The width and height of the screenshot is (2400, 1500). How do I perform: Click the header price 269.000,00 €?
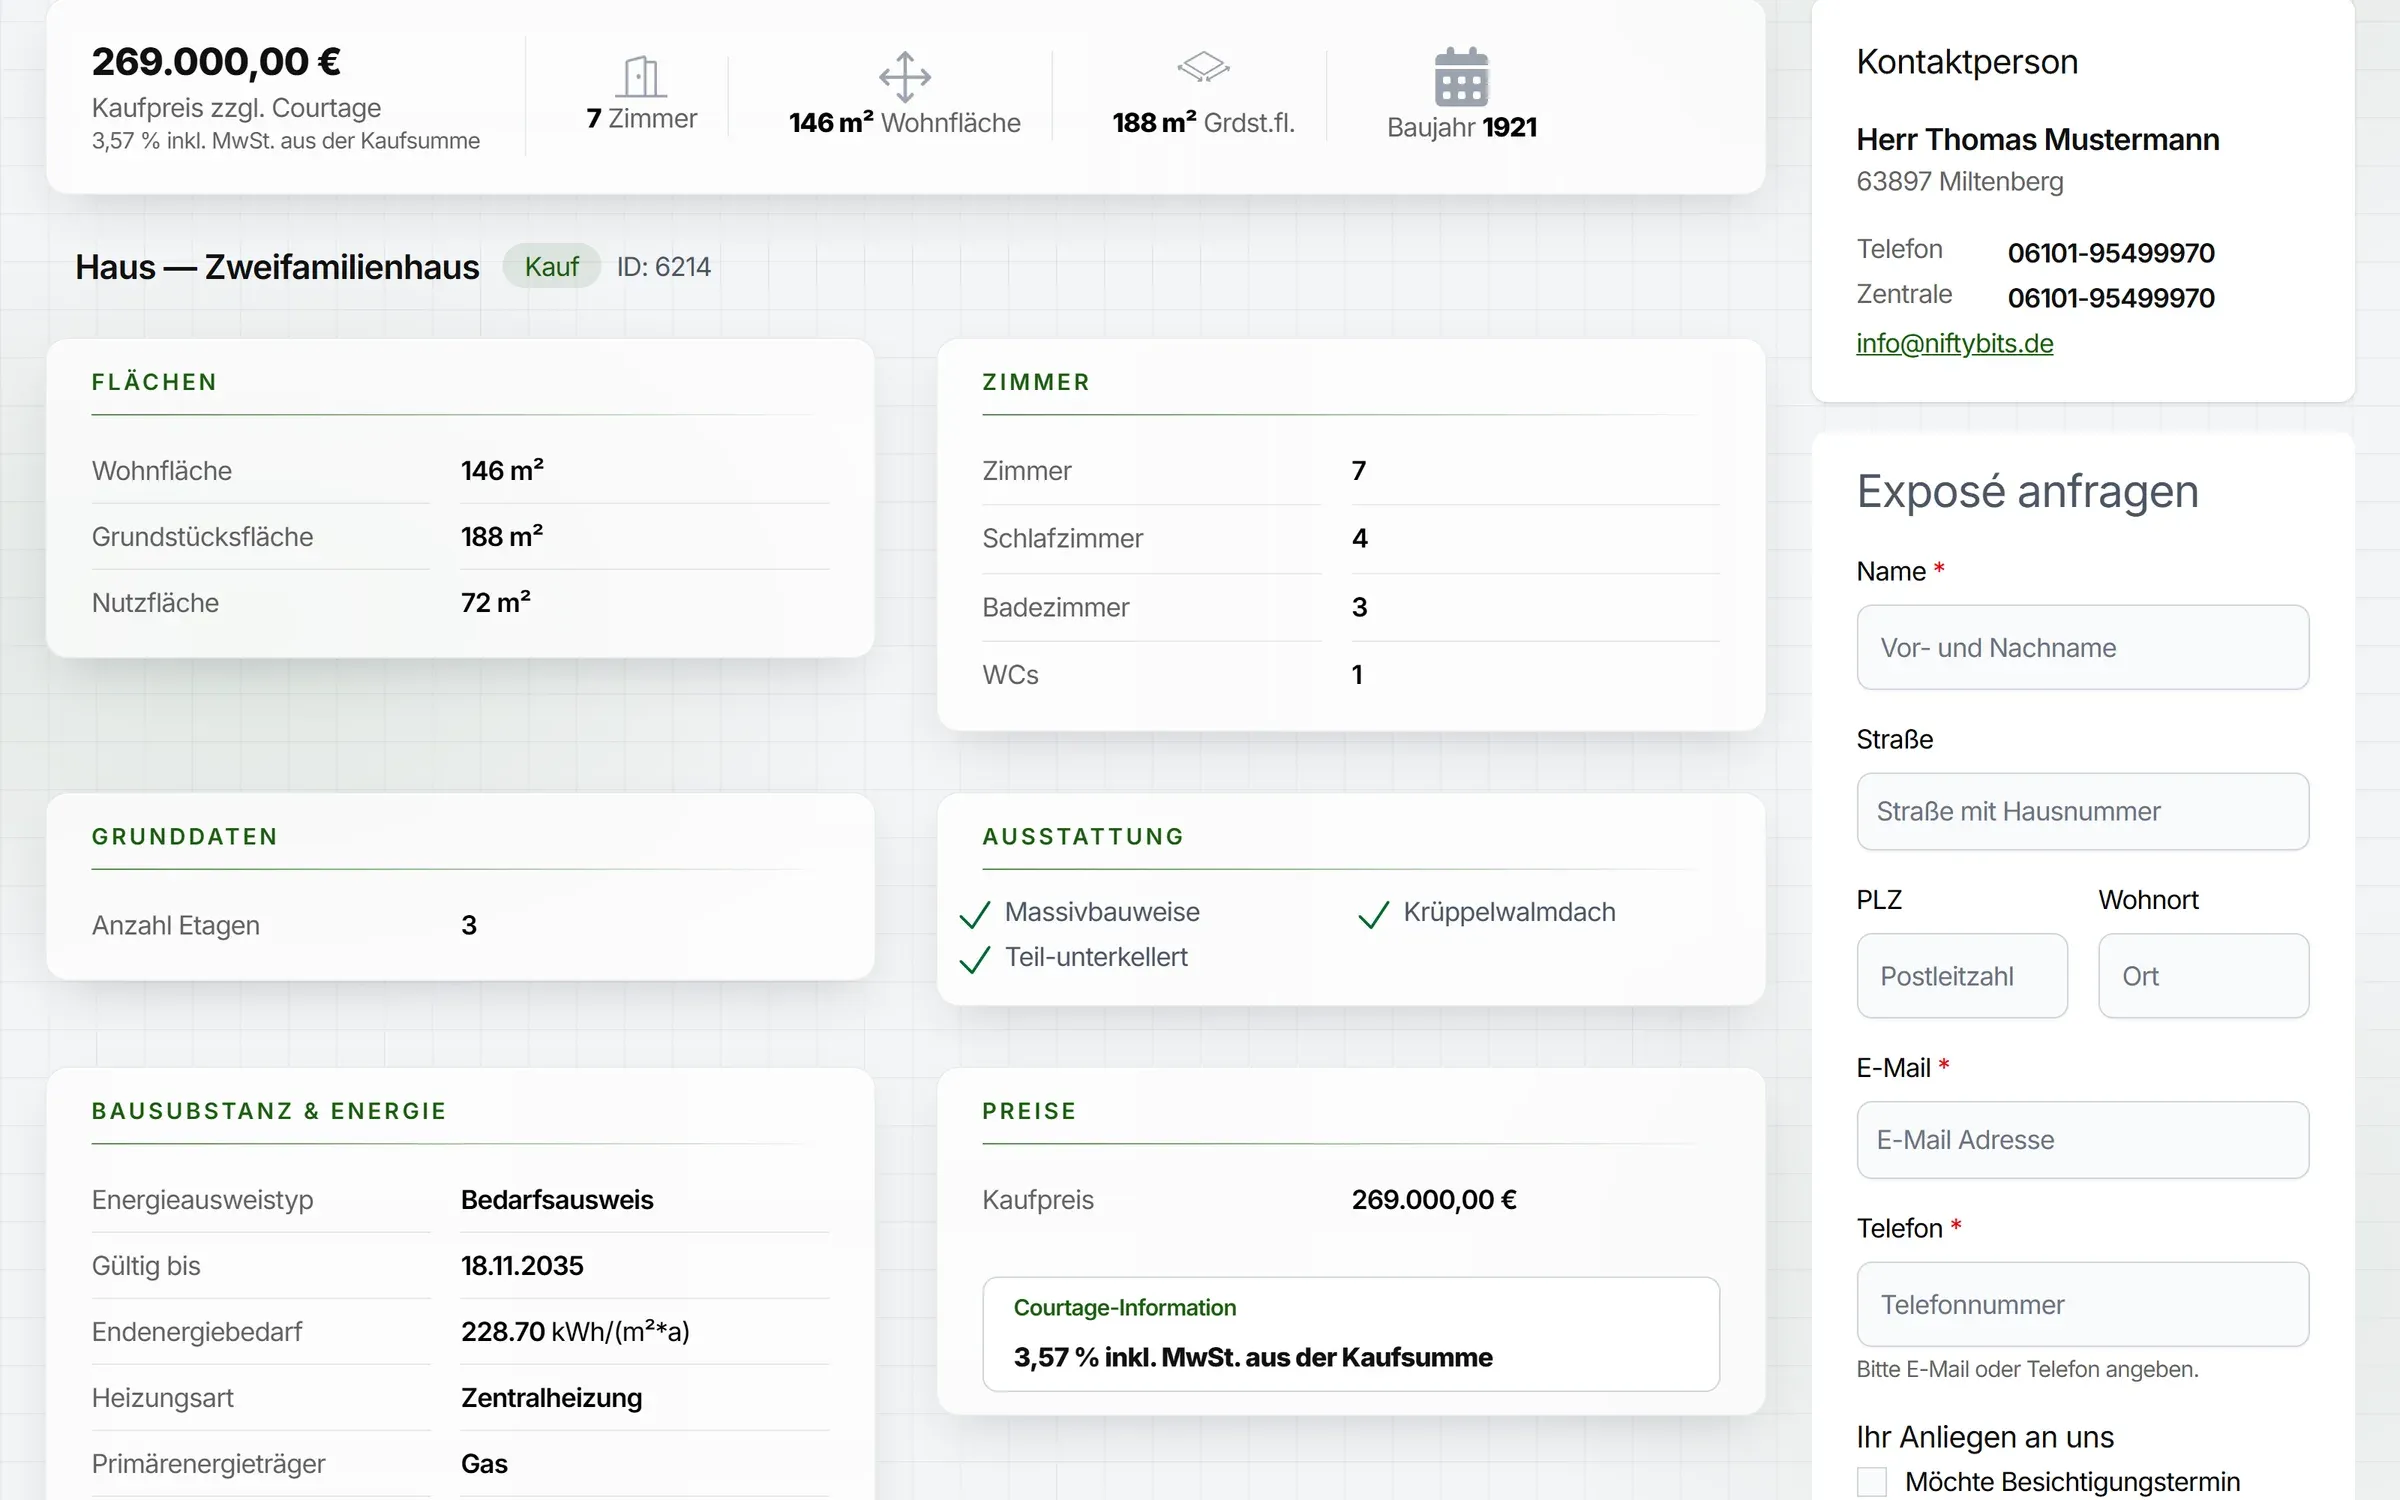216,61
